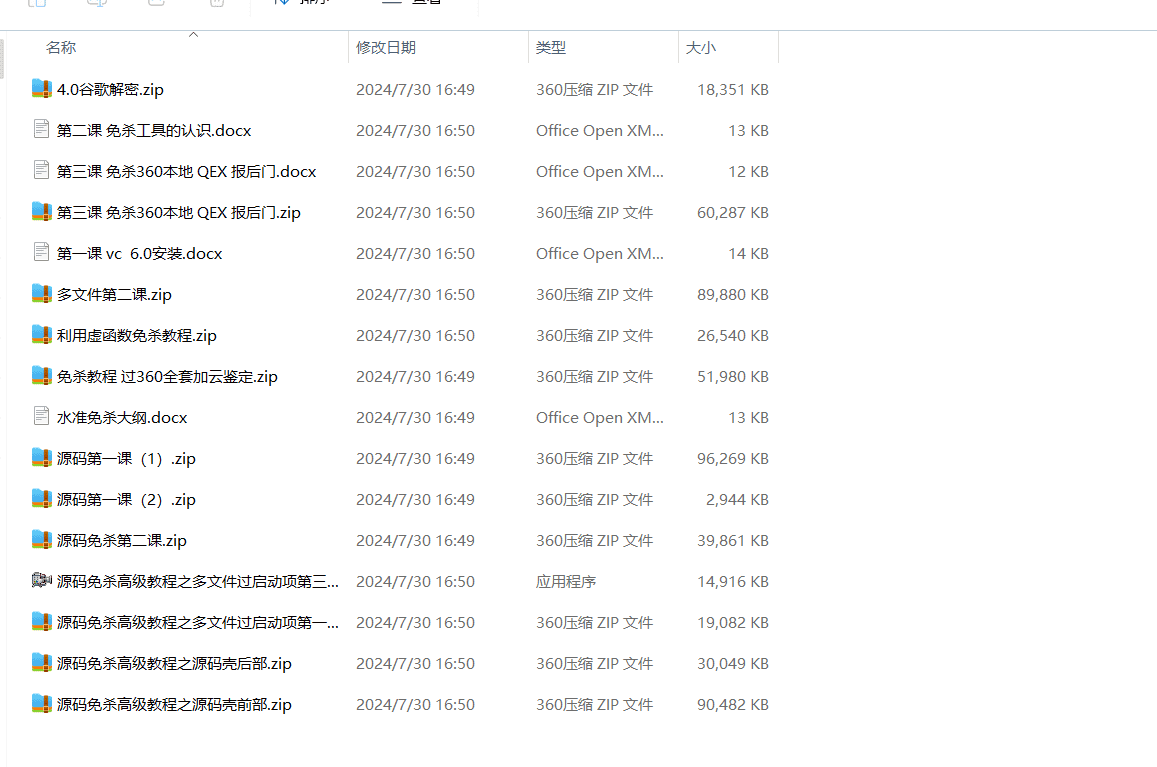Click the size value 19,082 KB
Screen dimensions: 1157x767
click(733, 622)
